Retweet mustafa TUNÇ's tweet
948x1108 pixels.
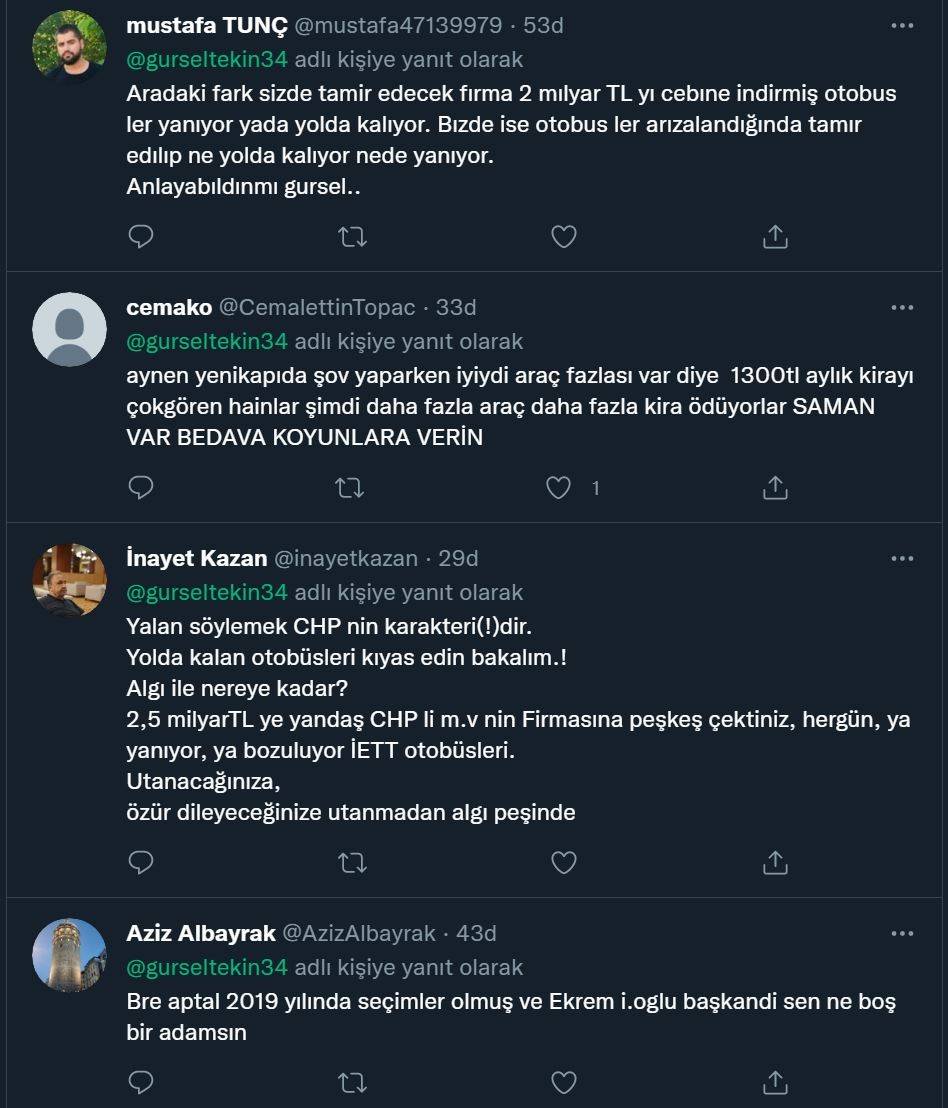coord(352,236)
